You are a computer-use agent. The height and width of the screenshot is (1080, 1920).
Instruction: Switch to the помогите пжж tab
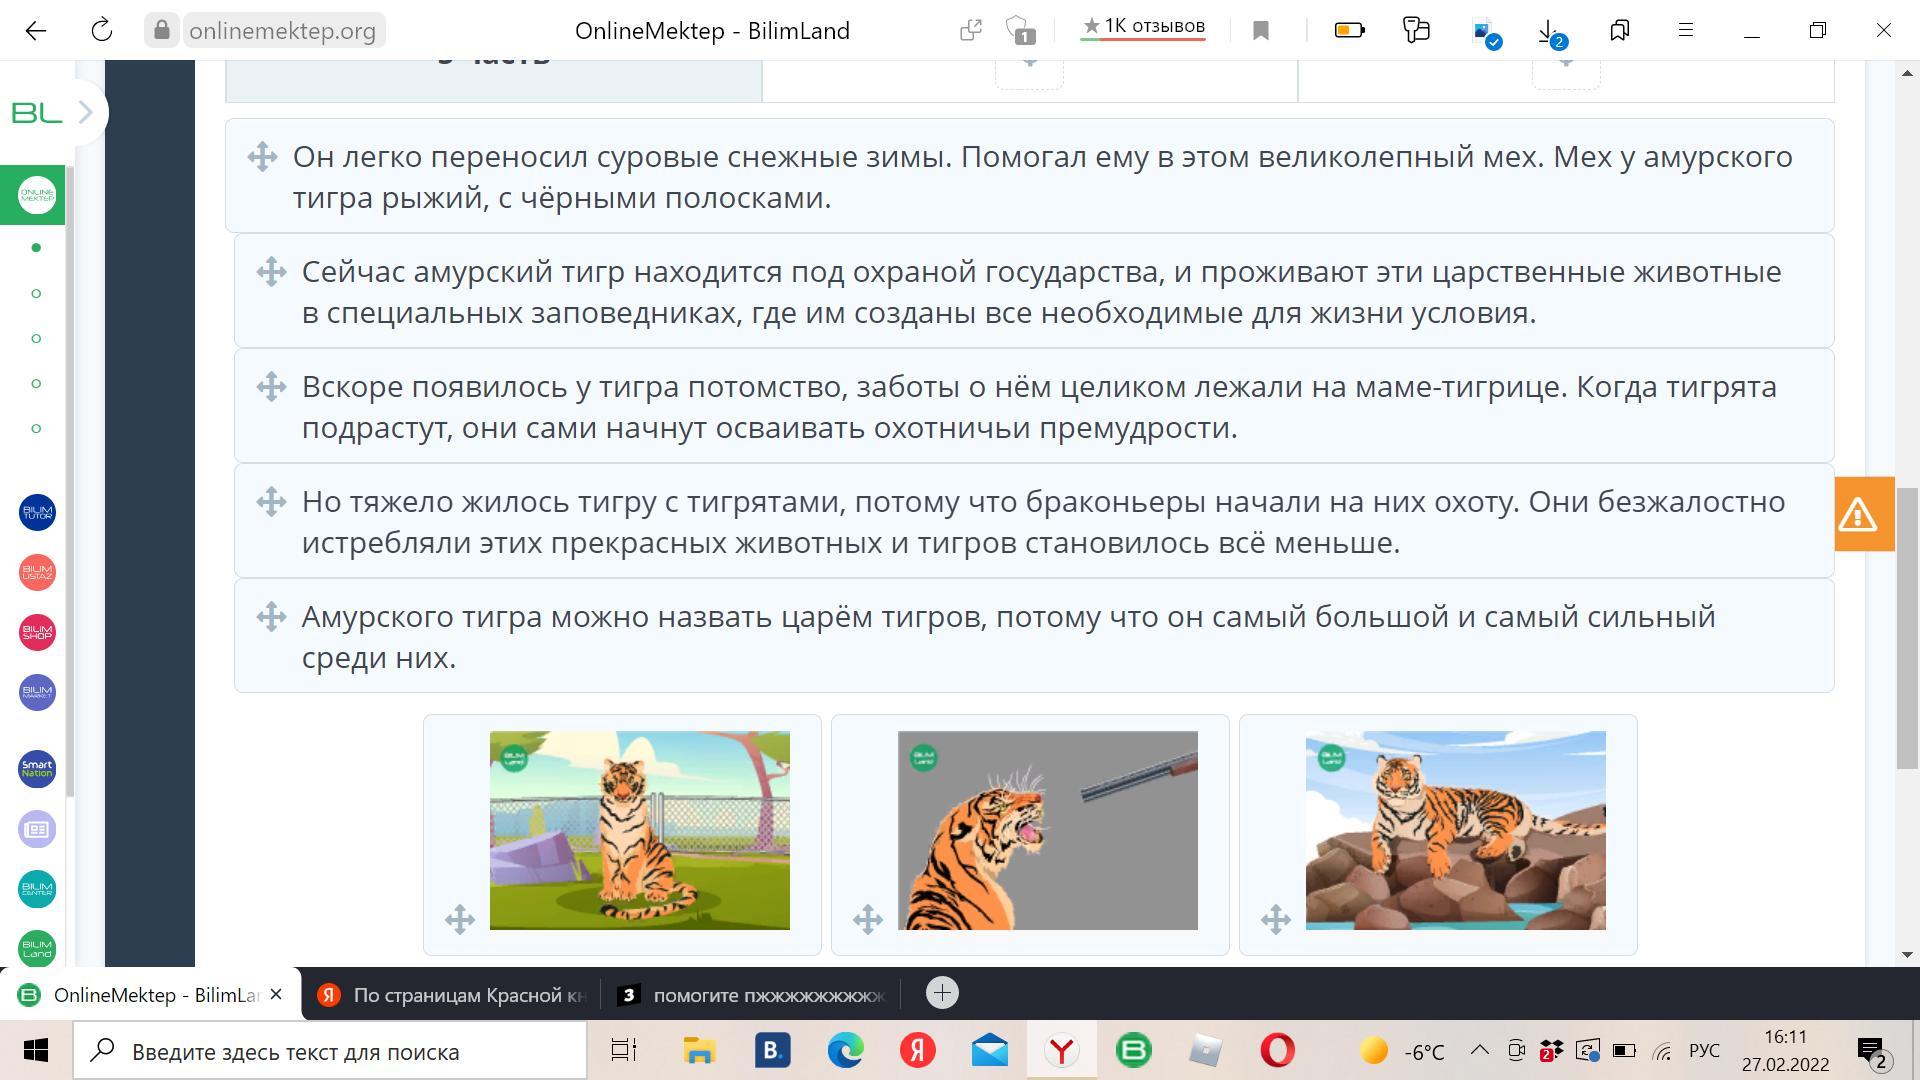[755, 995]
